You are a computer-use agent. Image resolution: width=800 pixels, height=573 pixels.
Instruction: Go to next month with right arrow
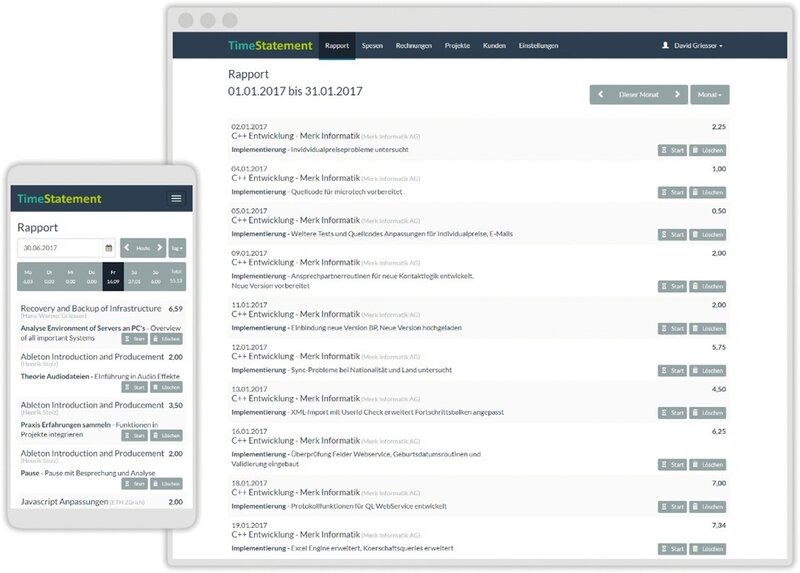(678, 95)
